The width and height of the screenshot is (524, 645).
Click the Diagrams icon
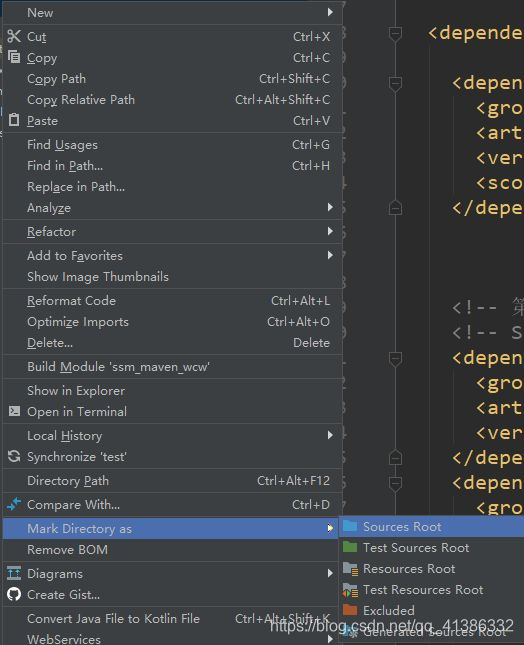[x=14, y=573]
